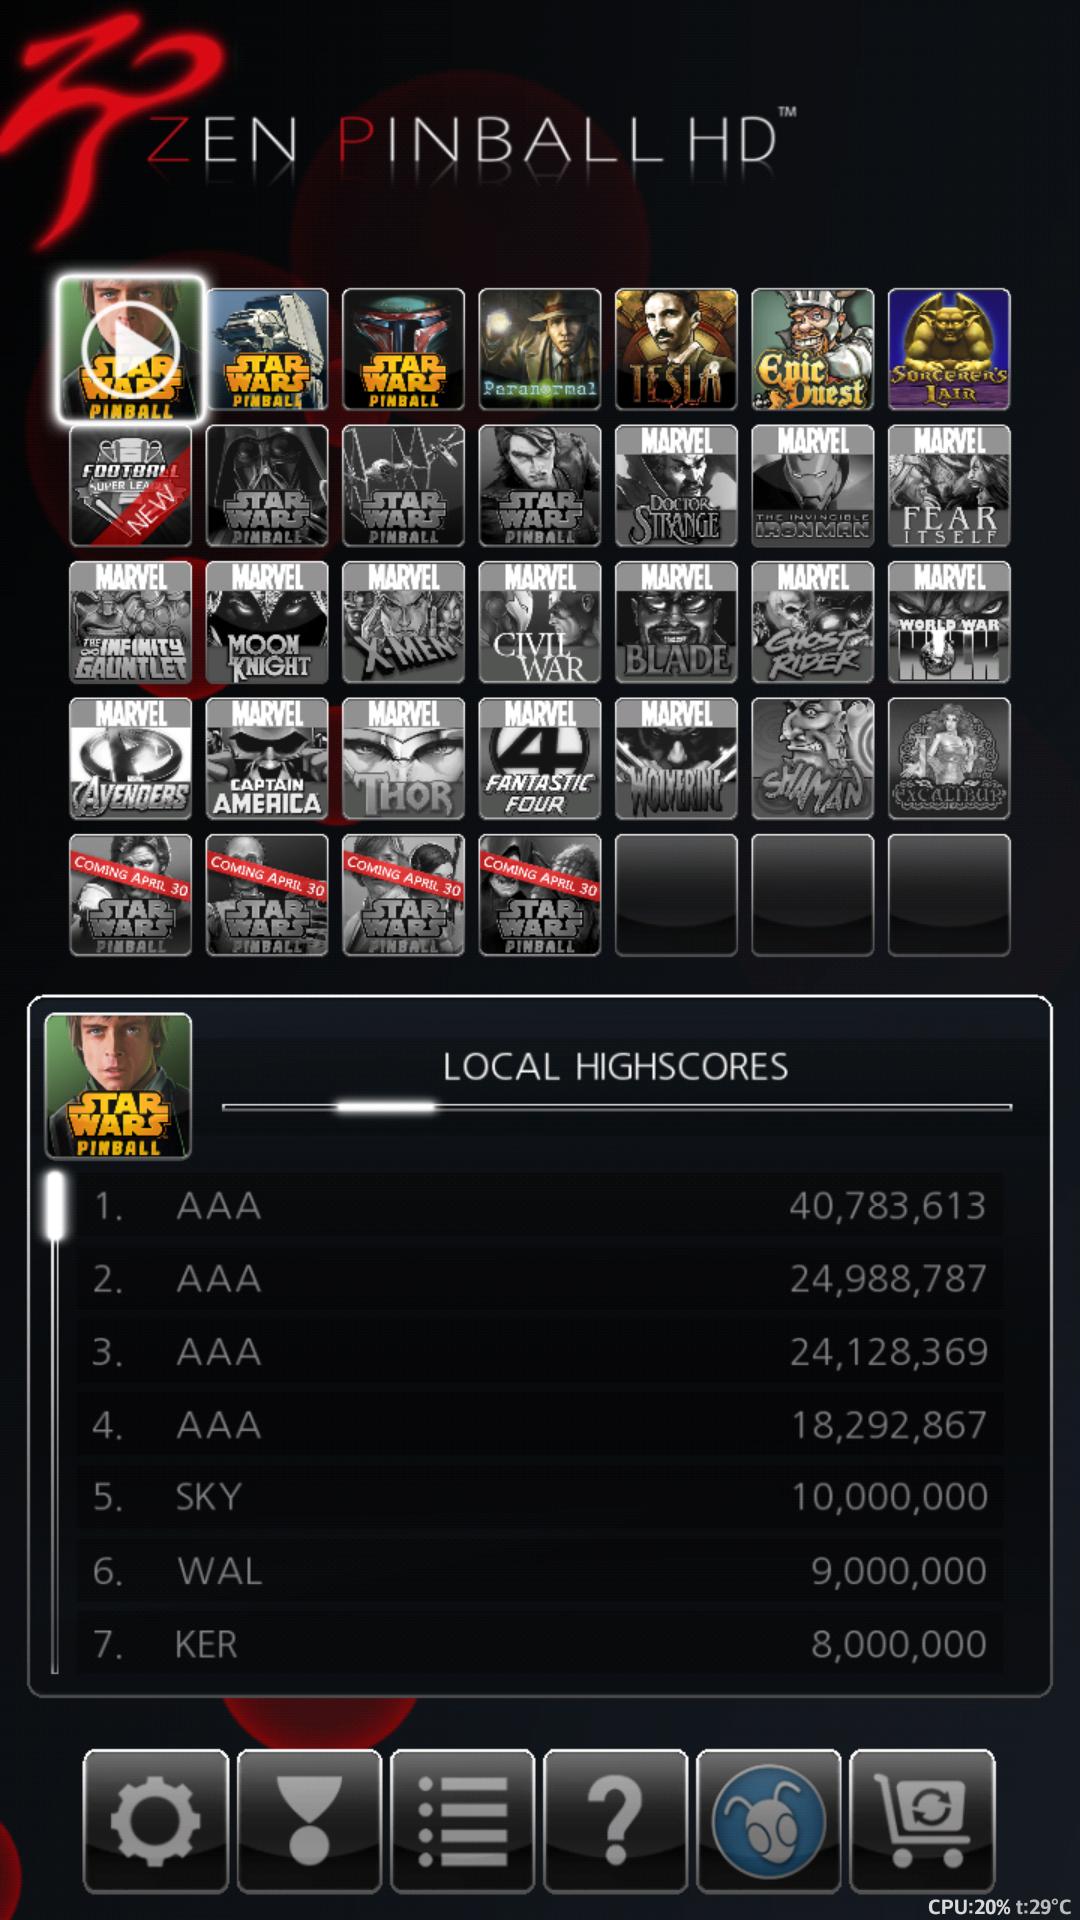Open the blue ant mascot button
The image size is (1080, 1920).
(x=768, y=1821)
